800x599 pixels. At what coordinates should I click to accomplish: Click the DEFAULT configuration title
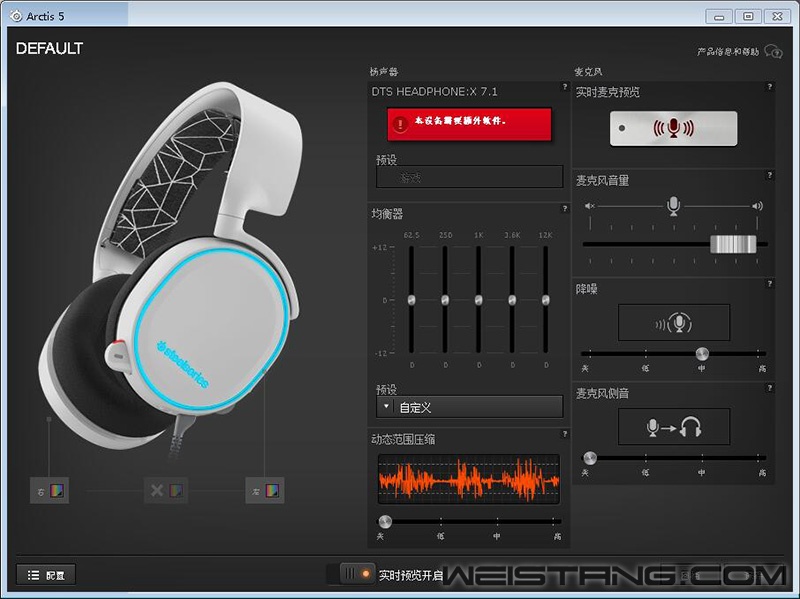[x=49, y=48]
